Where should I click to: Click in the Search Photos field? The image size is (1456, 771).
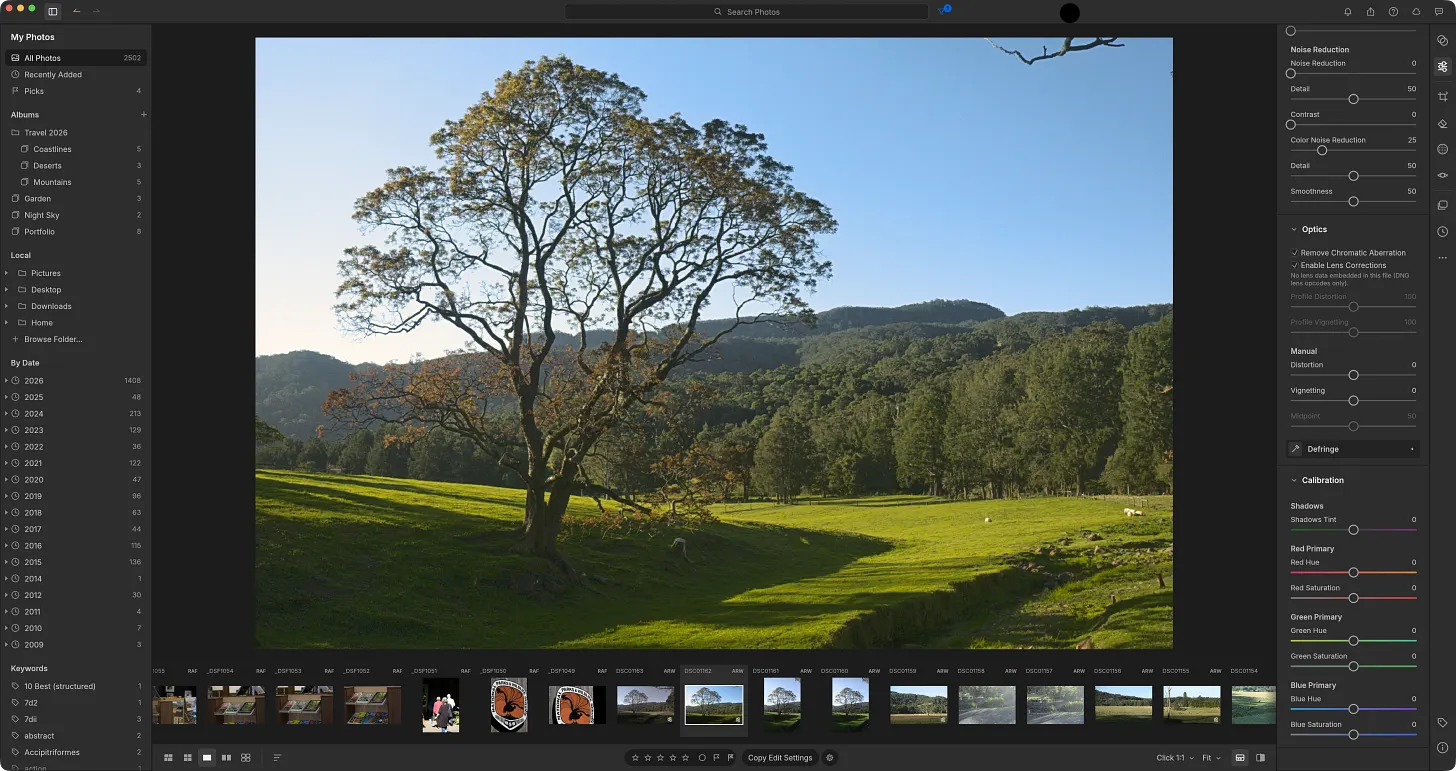(x=746, y=12)
